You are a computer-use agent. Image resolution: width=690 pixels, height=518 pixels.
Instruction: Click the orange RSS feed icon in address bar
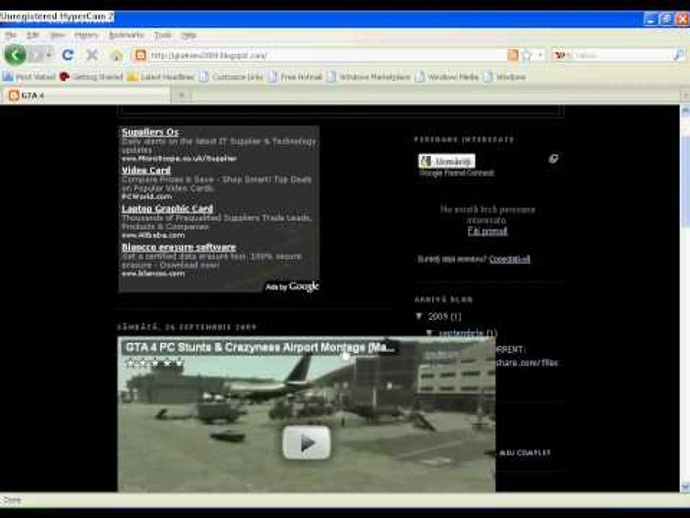[513, 55]
